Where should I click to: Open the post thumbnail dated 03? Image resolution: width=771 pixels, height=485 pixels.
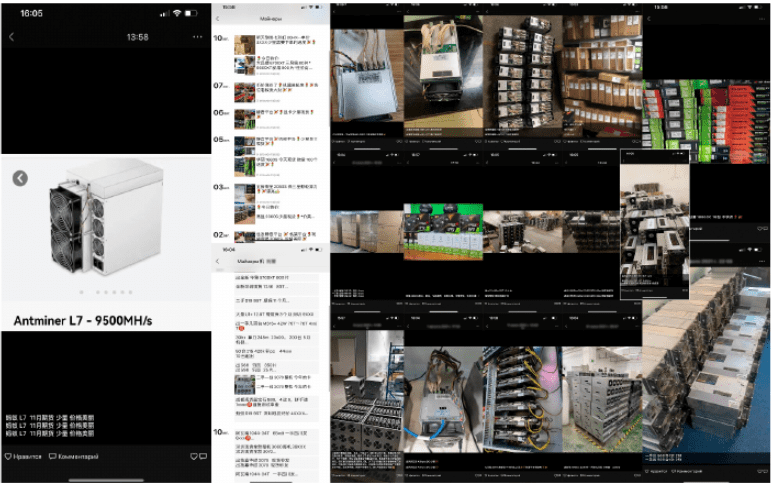(244, 194)
